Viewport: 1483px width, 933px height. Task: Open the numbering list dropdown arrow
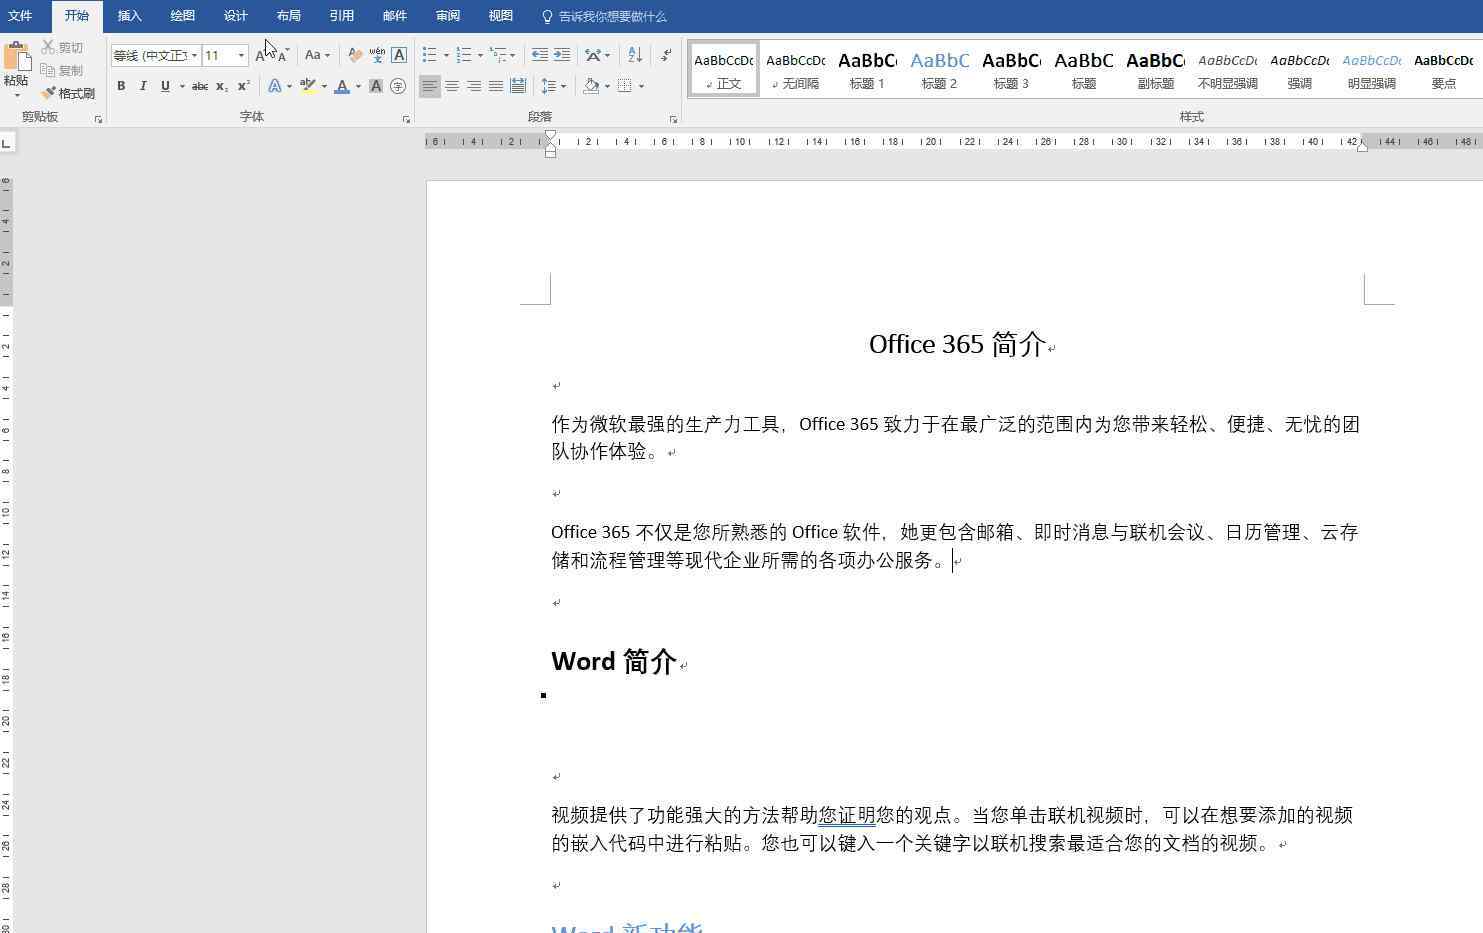pyautogui.click(x=480, y=55)
